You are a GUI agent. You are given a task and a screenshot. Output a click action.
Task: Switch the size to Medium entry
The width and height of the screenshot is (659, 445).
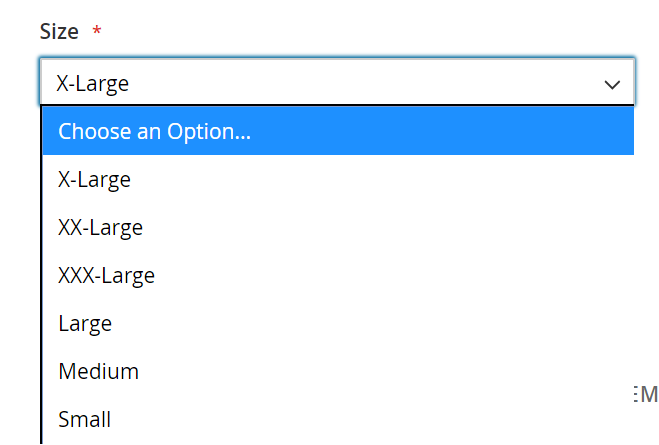tap(99, 371)
